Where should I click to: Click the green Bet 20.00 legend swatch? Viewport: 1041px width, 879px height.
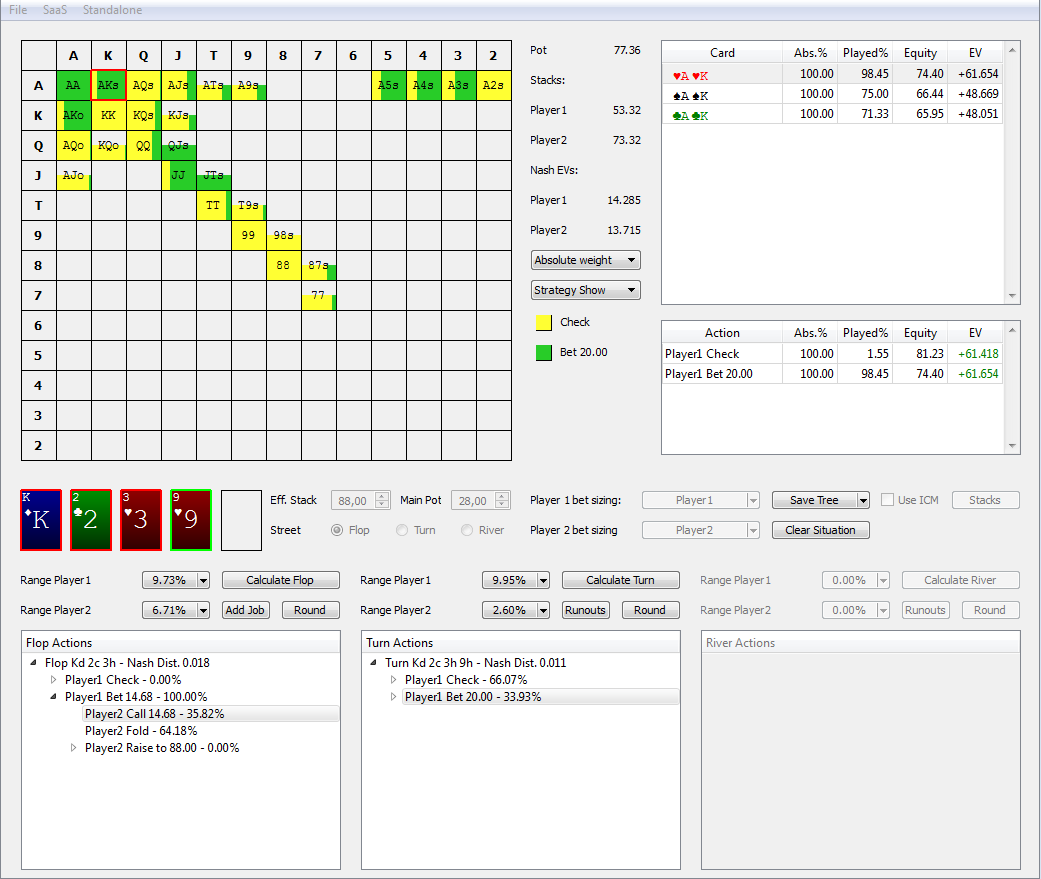544,353
